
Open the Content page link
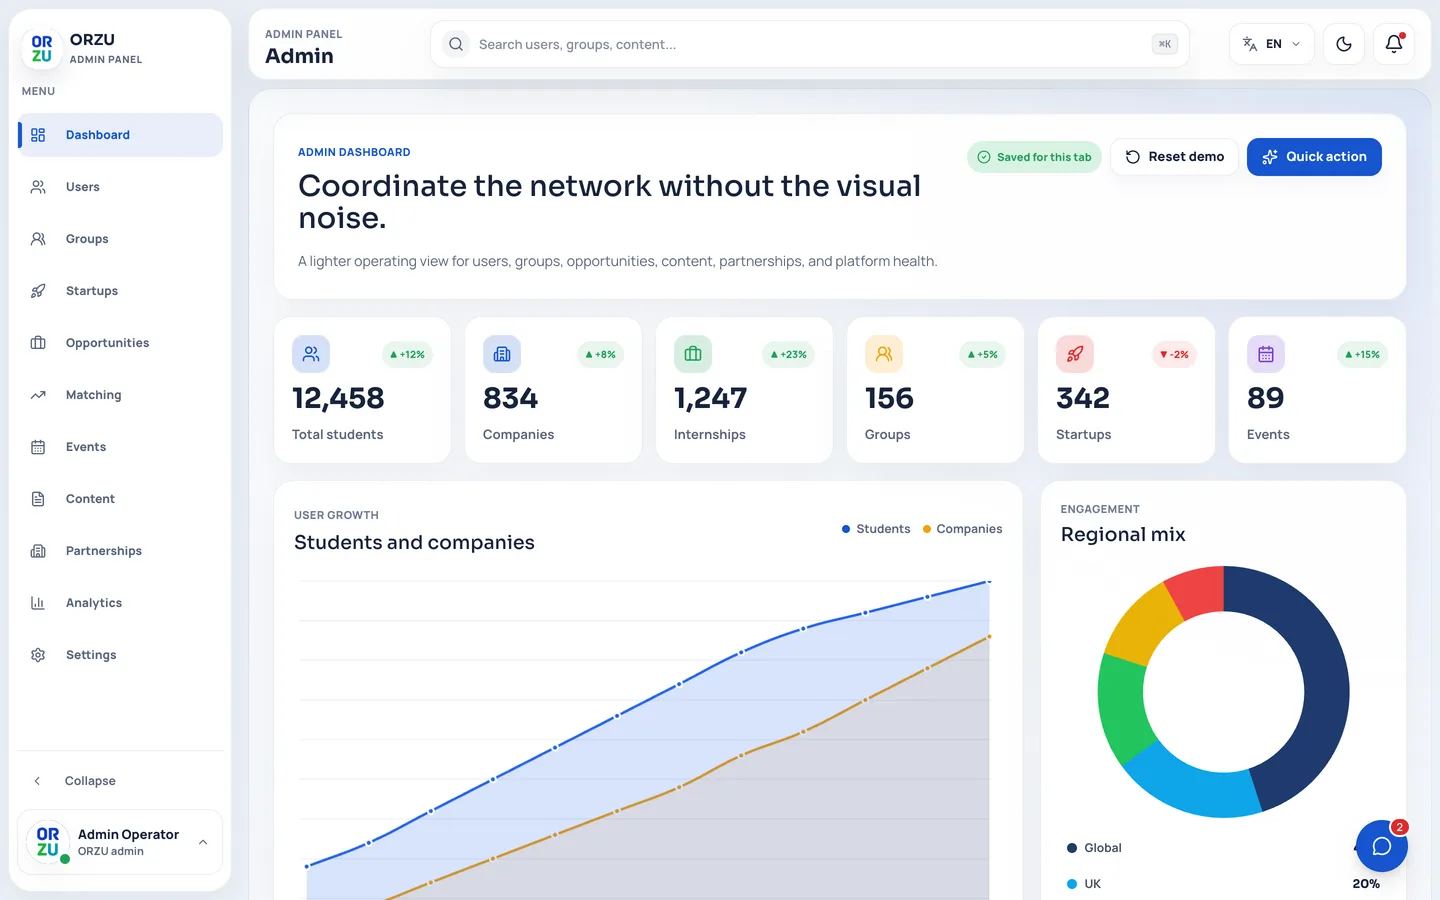pyautogui.click(x=120, y=499)
